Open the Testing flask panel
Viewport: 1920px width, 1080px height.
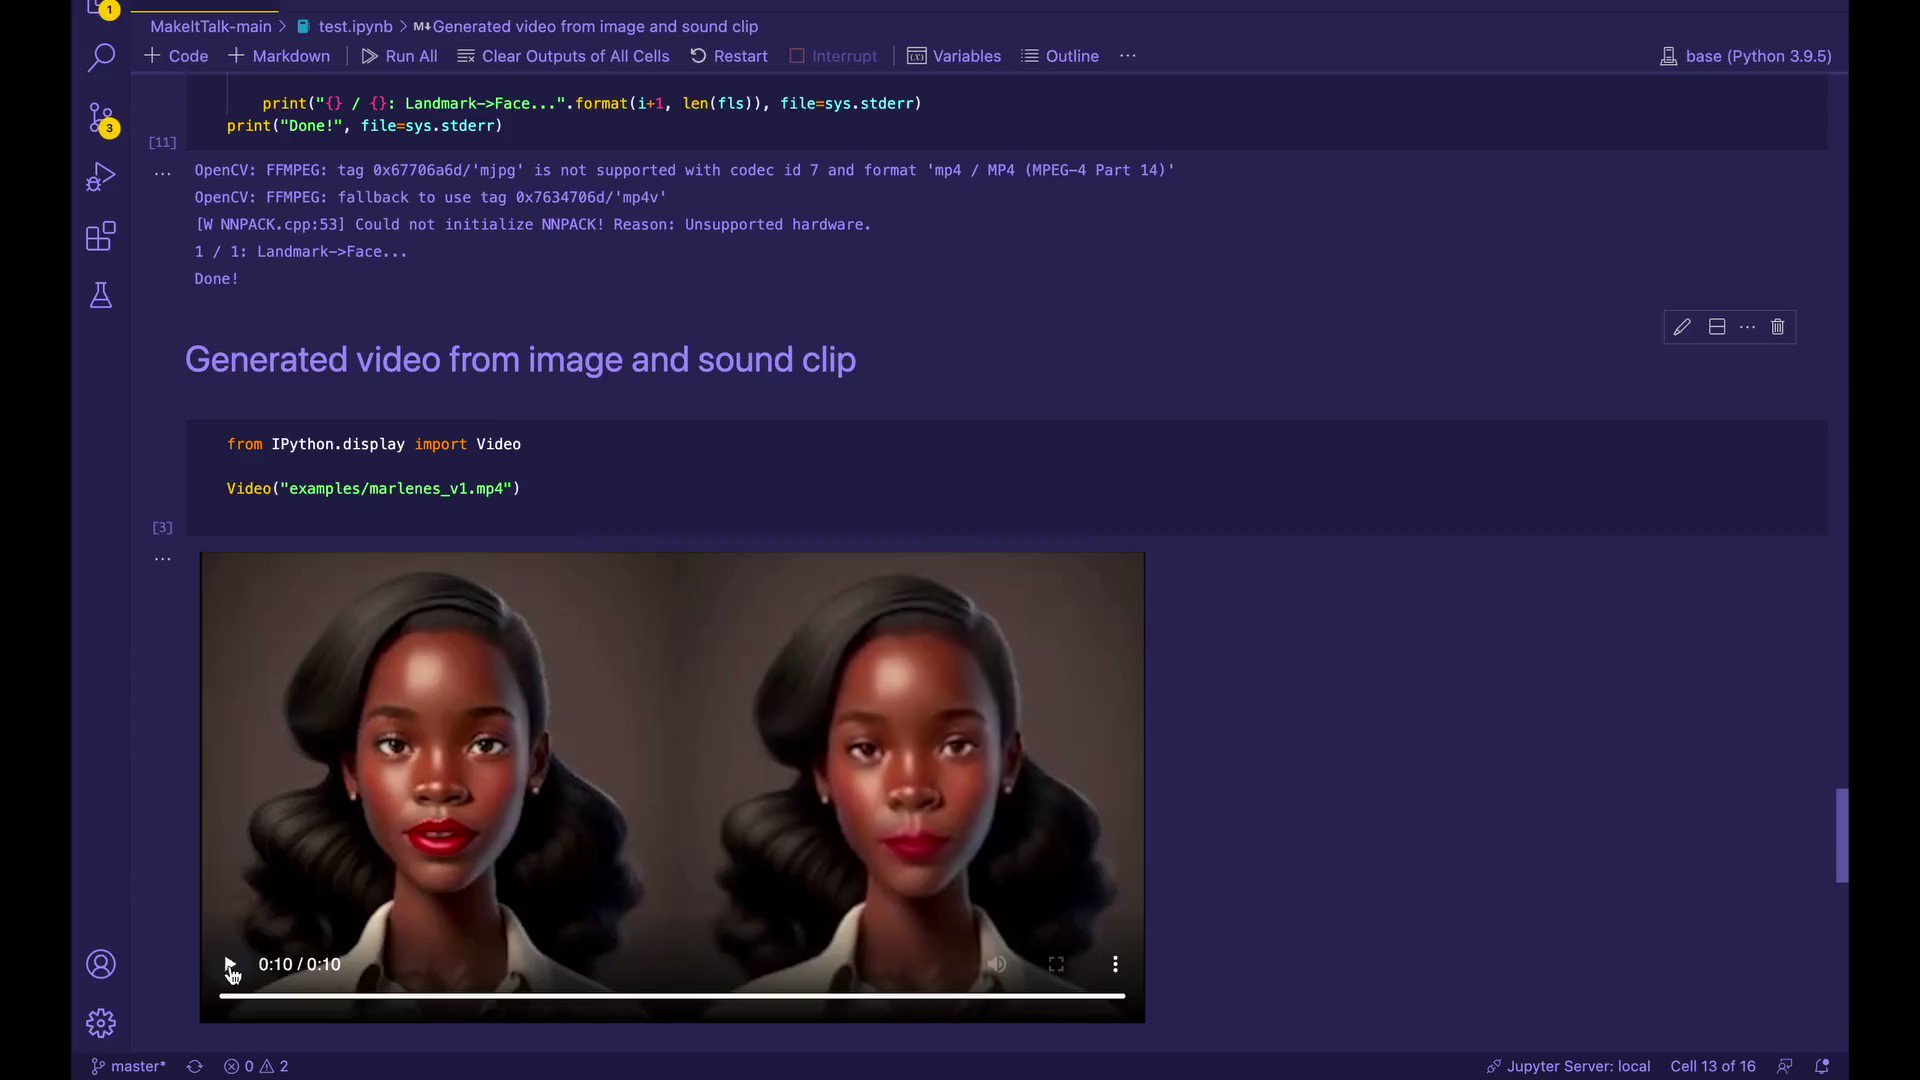click(100, 294)
